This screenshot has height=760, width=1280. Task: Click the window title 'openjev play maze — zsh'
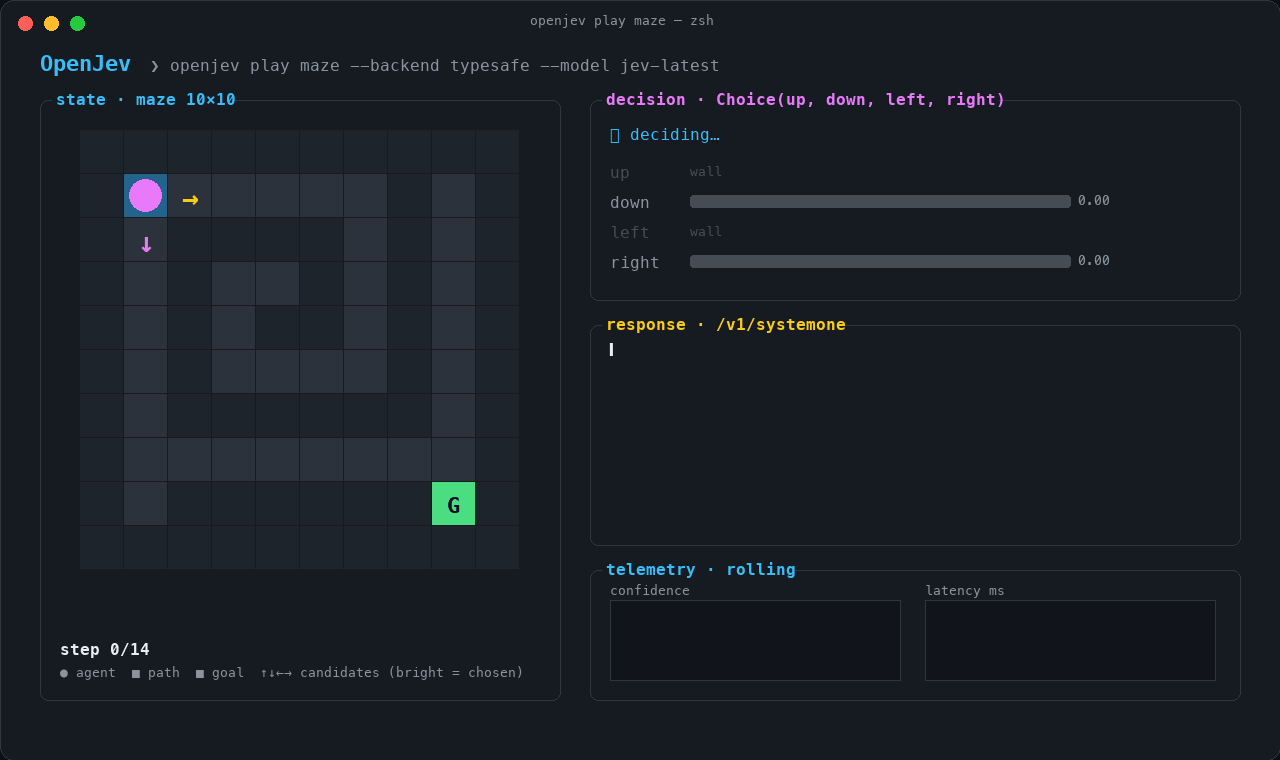[x=622, y=21]
